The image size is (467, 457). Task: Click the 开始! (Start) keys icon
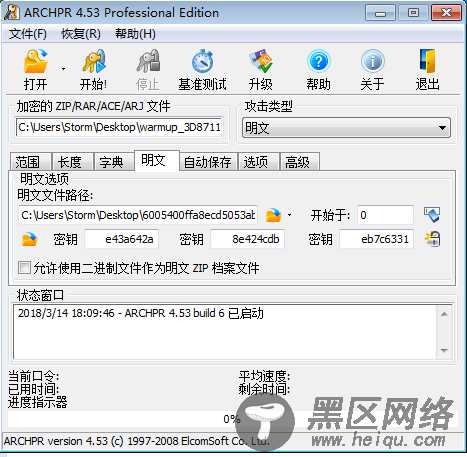click(94, 61)
